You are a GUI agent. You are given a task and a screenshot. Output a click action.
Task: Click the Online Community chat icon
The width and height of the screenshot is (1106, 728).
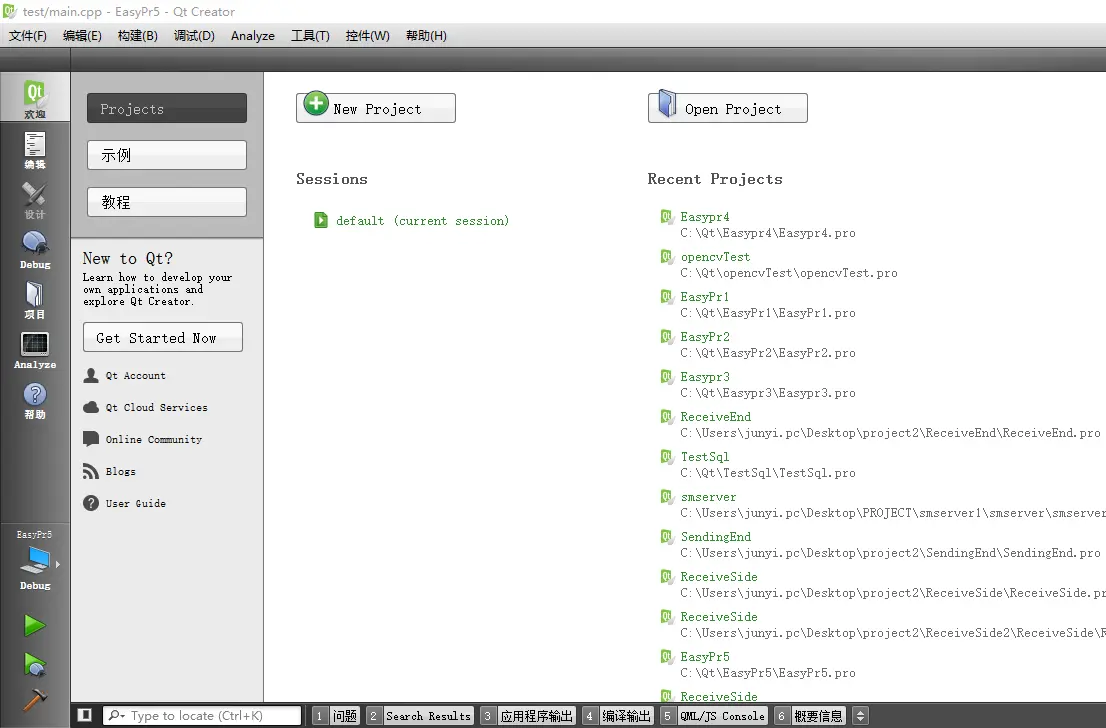pos(91,439)
